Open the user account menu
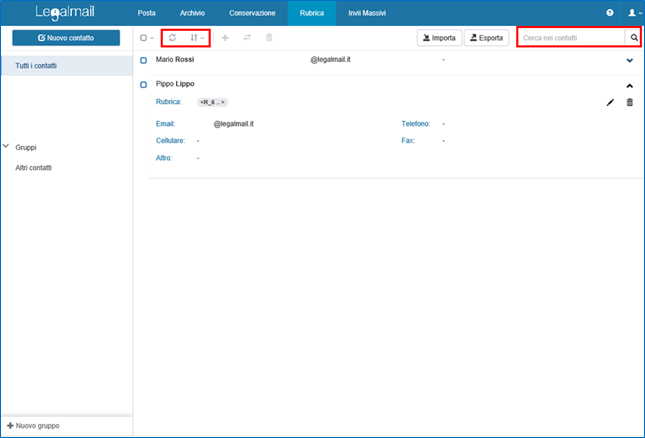Screen dimensions: 645x438 click(x=632, y=13)
